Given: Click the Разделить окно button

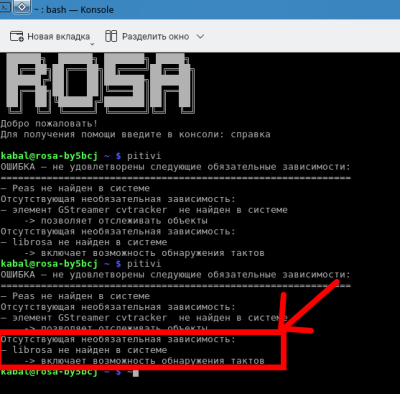Looking at the screenshot, I should tap(147, 36).
